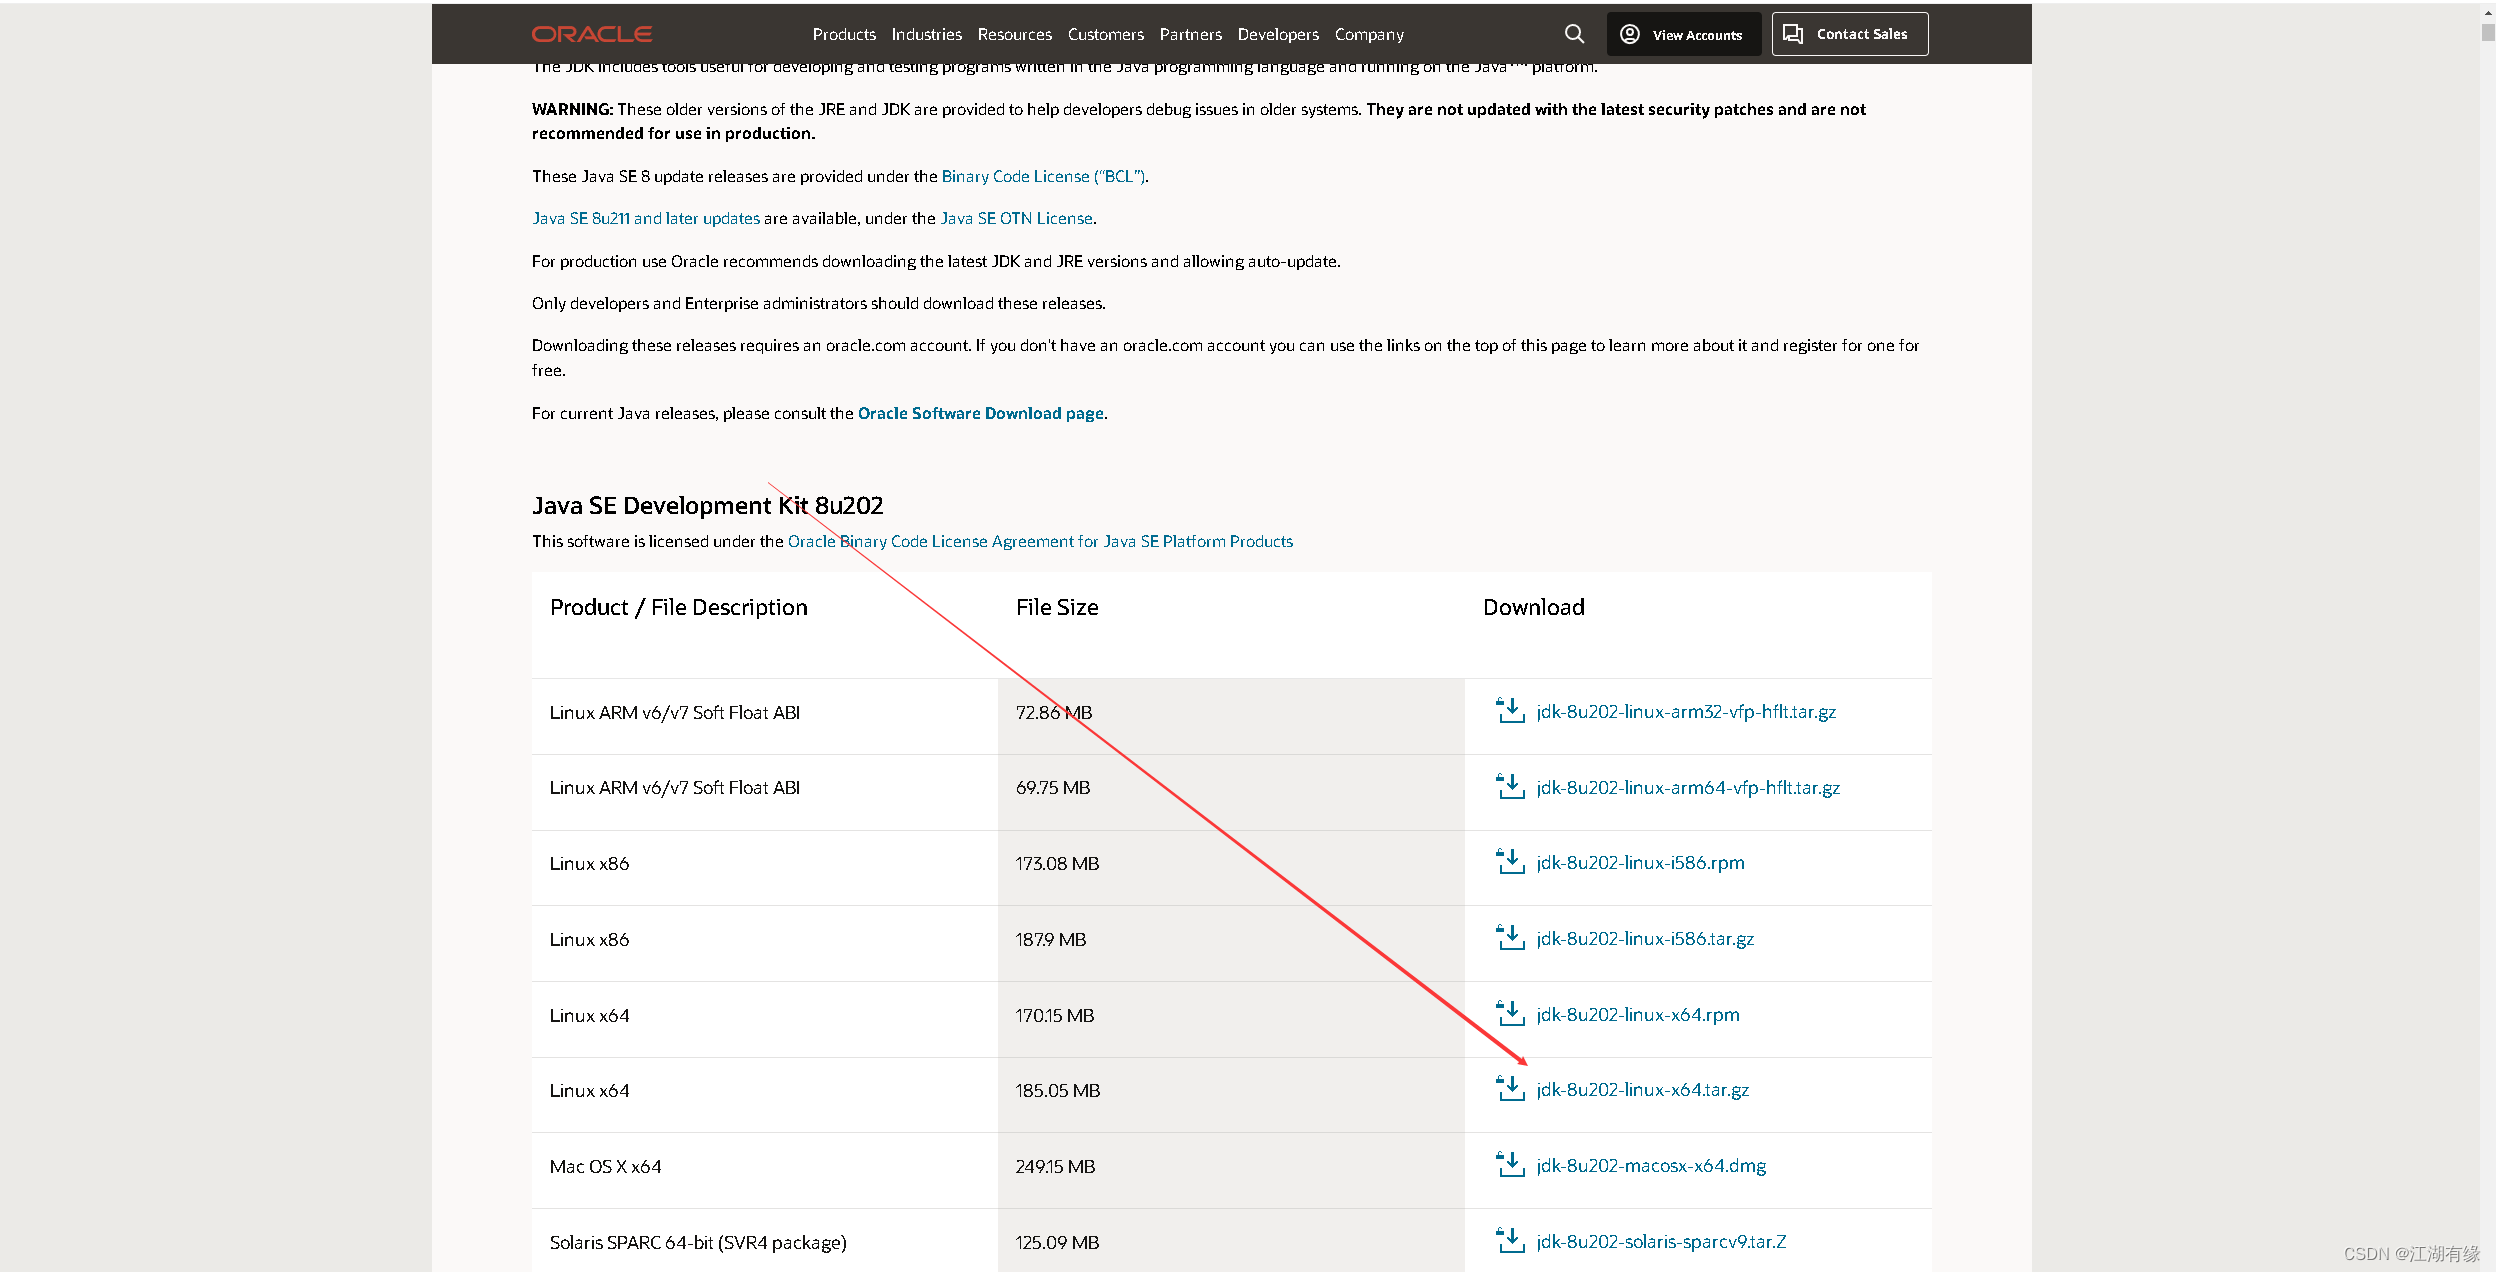The width and height of the screenshot is (2496, 1272).
Task: Open Oracle Software Download page link
Action: [x=980, y=413]
